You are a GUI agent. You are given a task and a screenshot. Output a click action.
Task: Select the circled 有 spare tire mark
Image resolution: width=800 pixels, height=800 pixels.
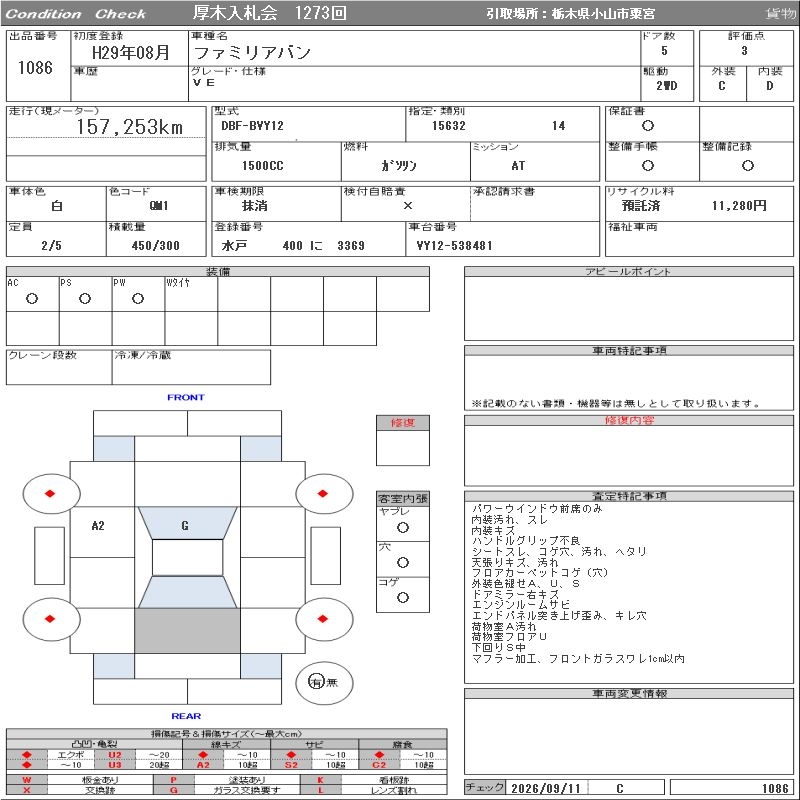pos(316,682)
